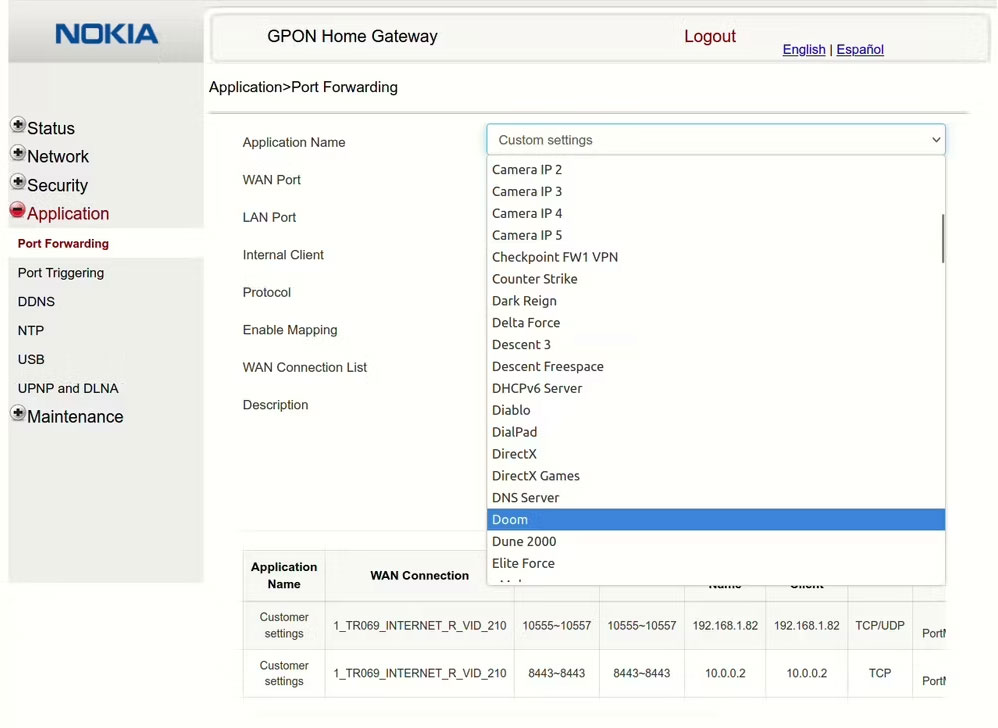This screenshot has height=728, width=998.
Task: Click Security menu label
Action: click(57, 185)
